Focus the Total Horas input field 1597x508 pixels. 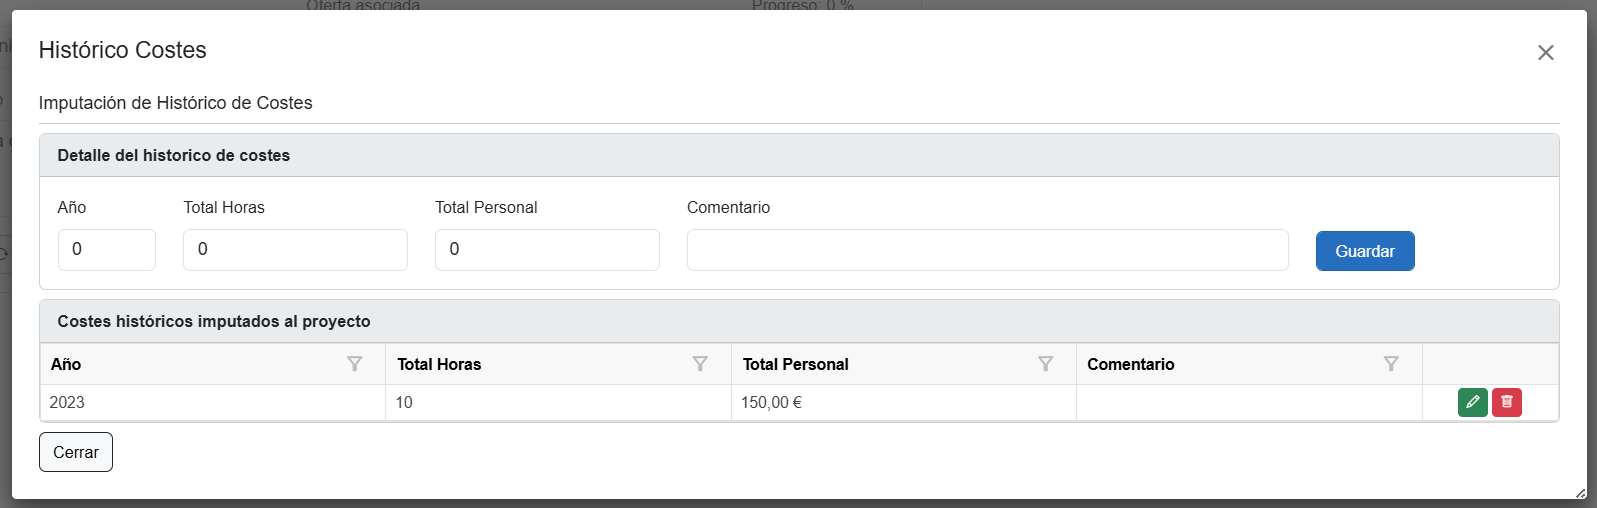pos(295,250)
